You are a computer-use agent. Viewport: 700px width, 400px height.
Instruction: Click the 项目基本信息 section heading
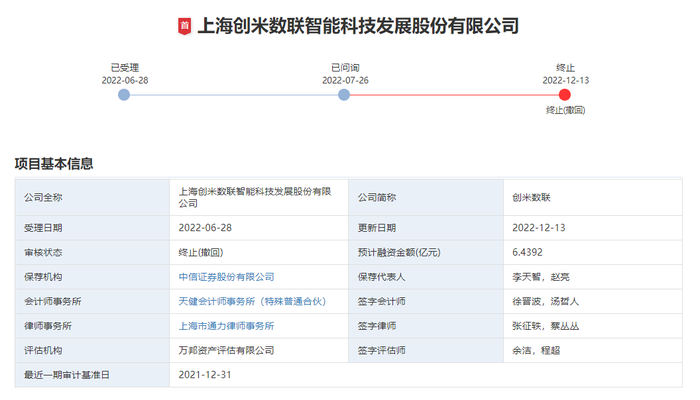click(x=54, y=163)
